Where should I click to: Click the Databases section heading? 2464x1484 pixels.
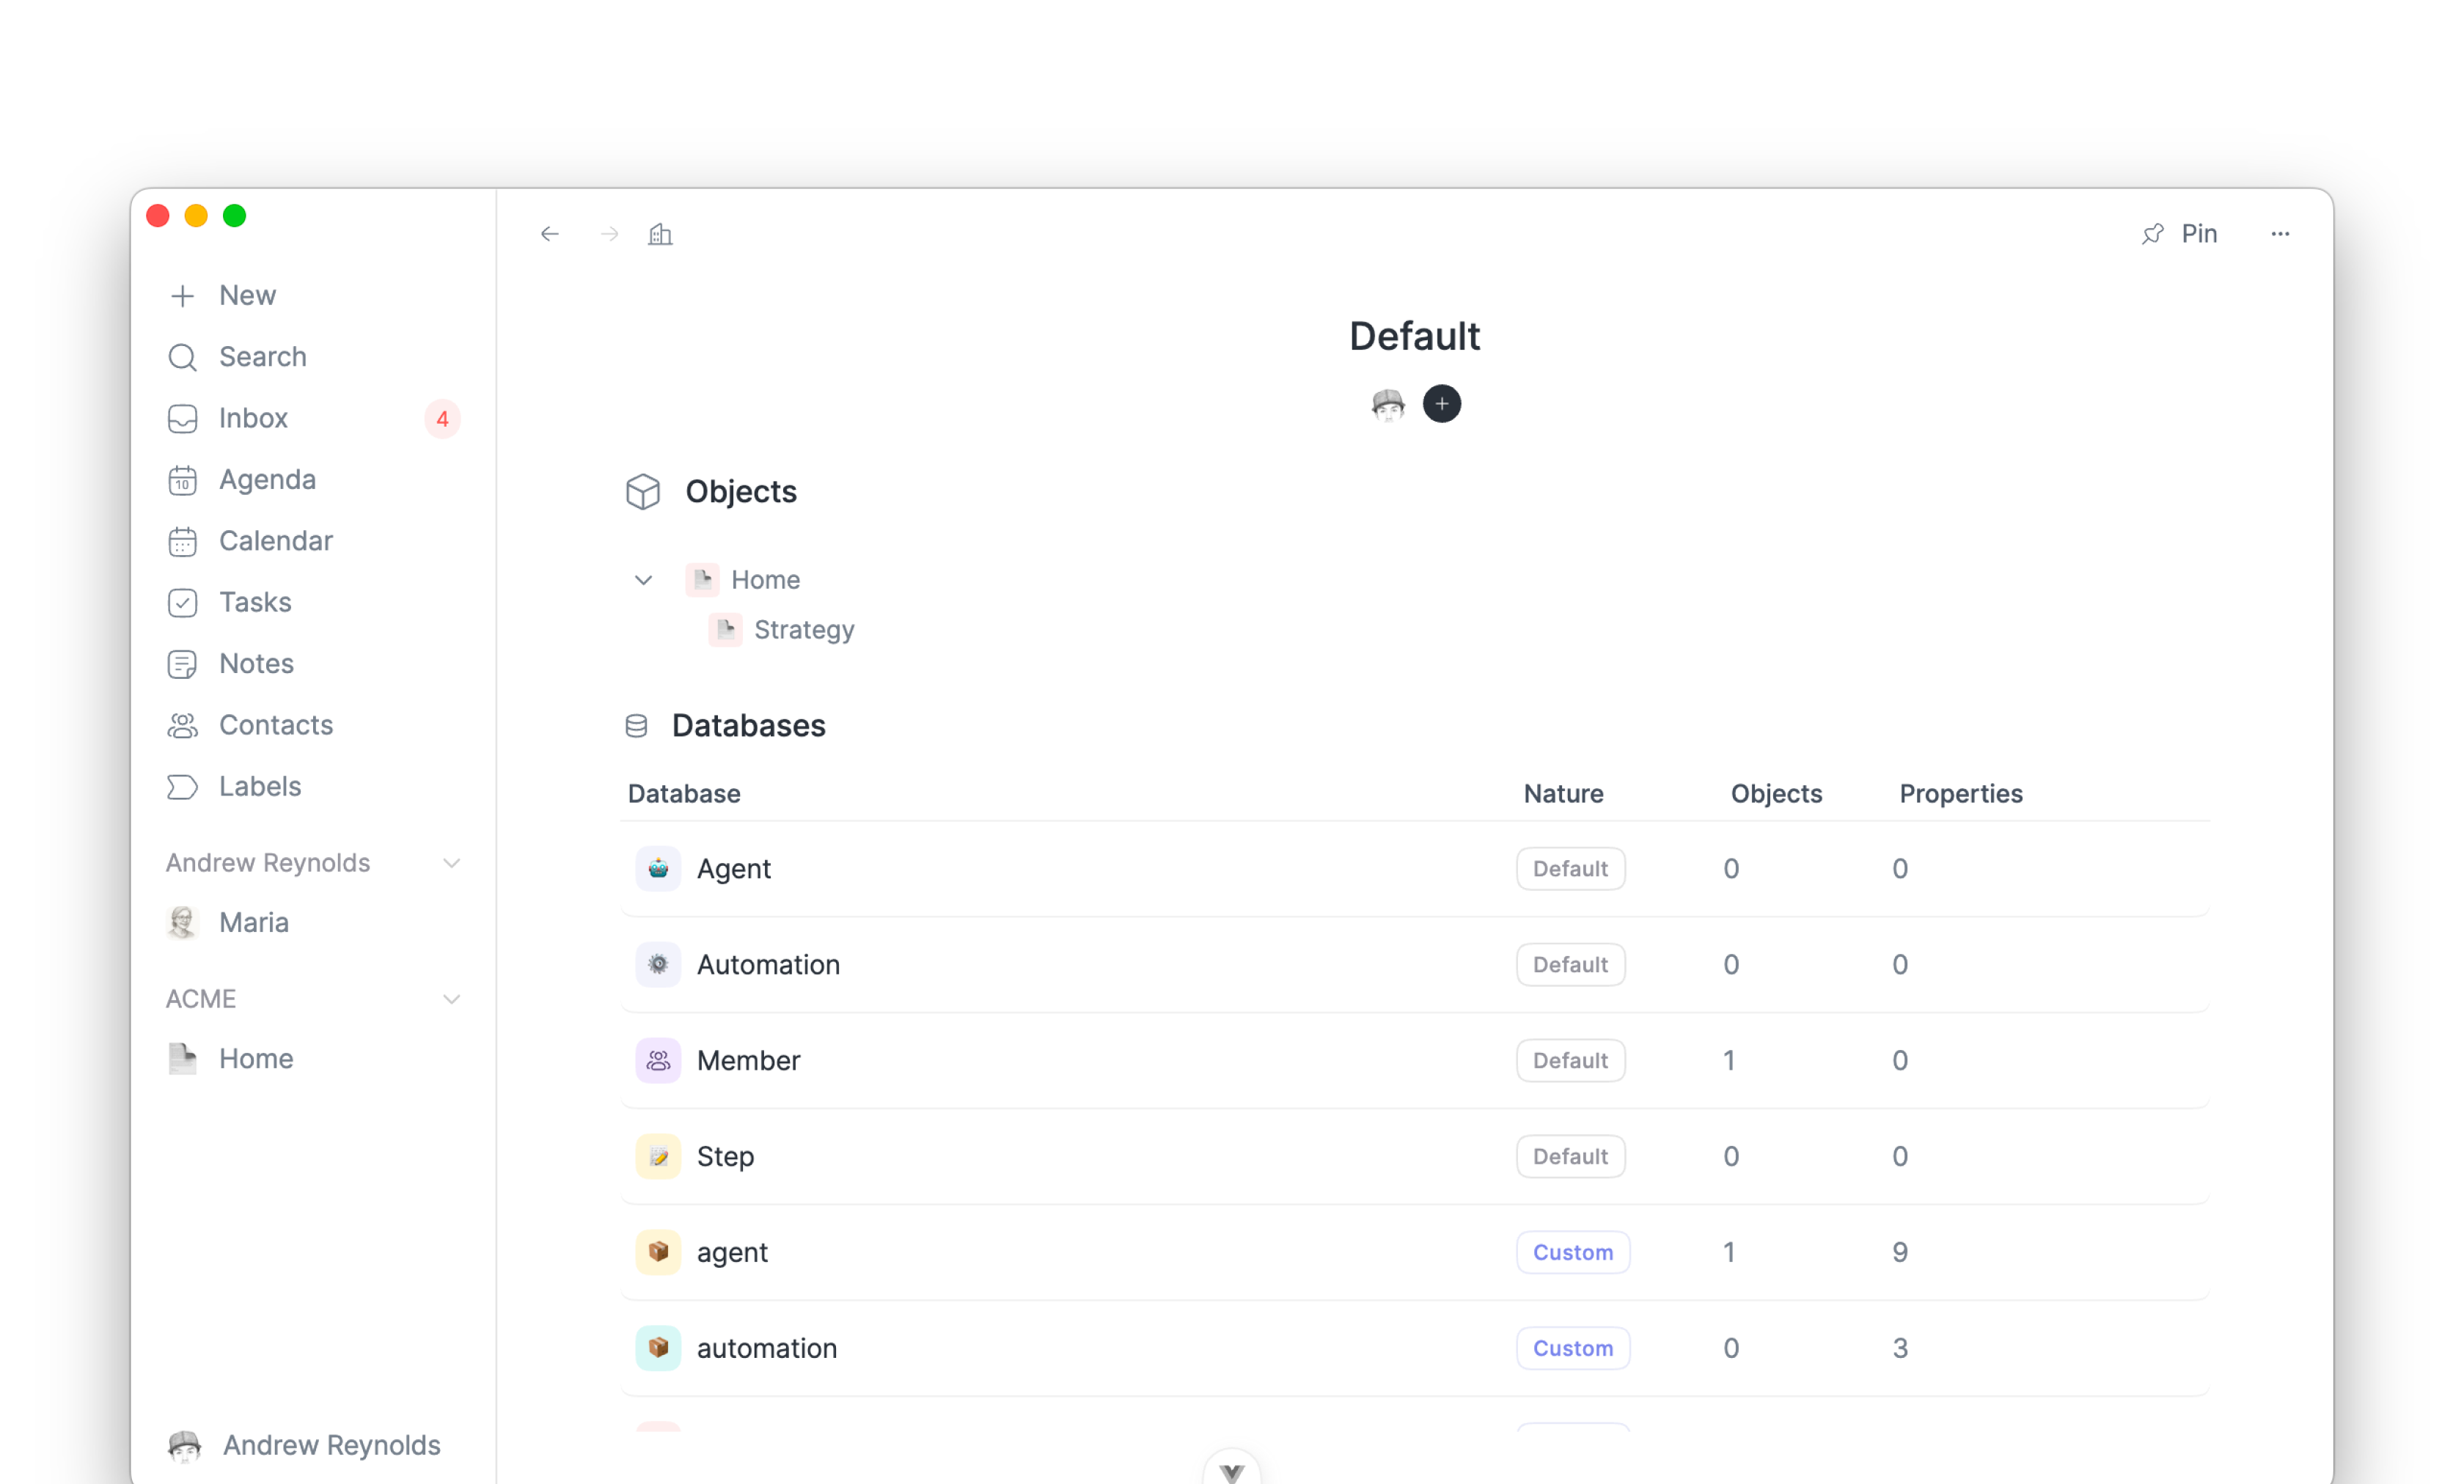coord(748,726)
